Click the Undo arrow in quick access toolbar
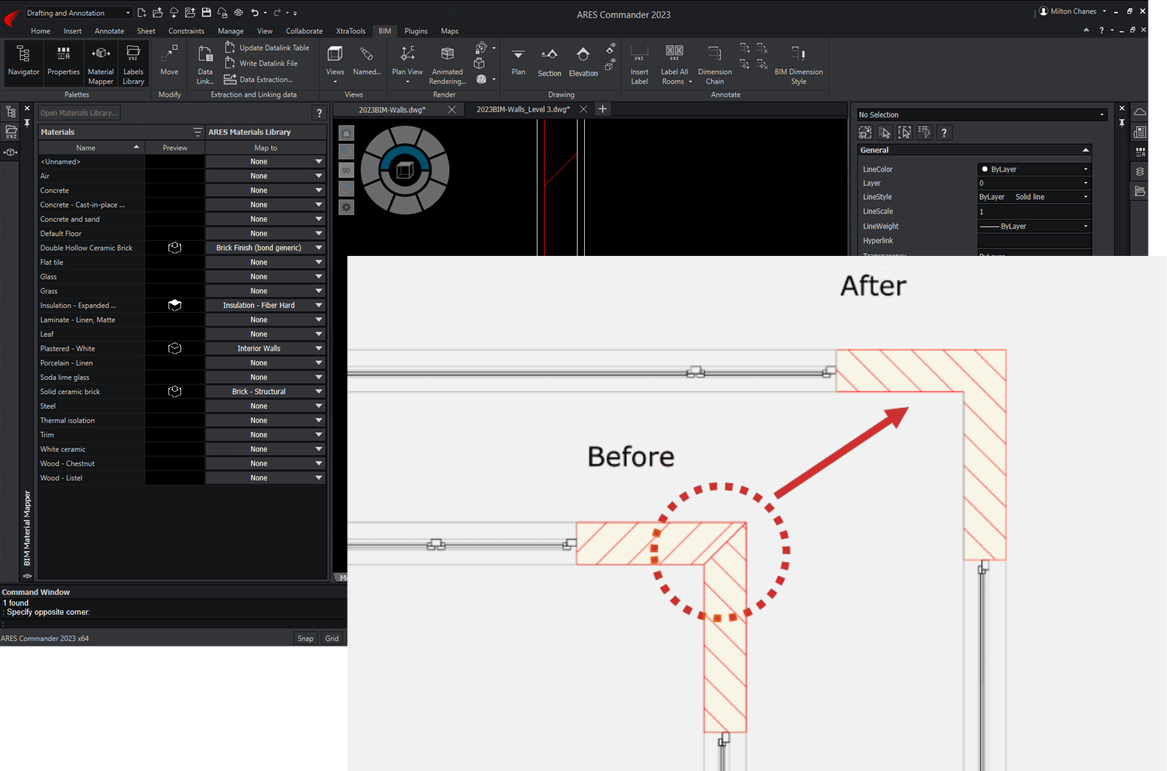Screen dimensions: 1167x771 coord(255,13)
